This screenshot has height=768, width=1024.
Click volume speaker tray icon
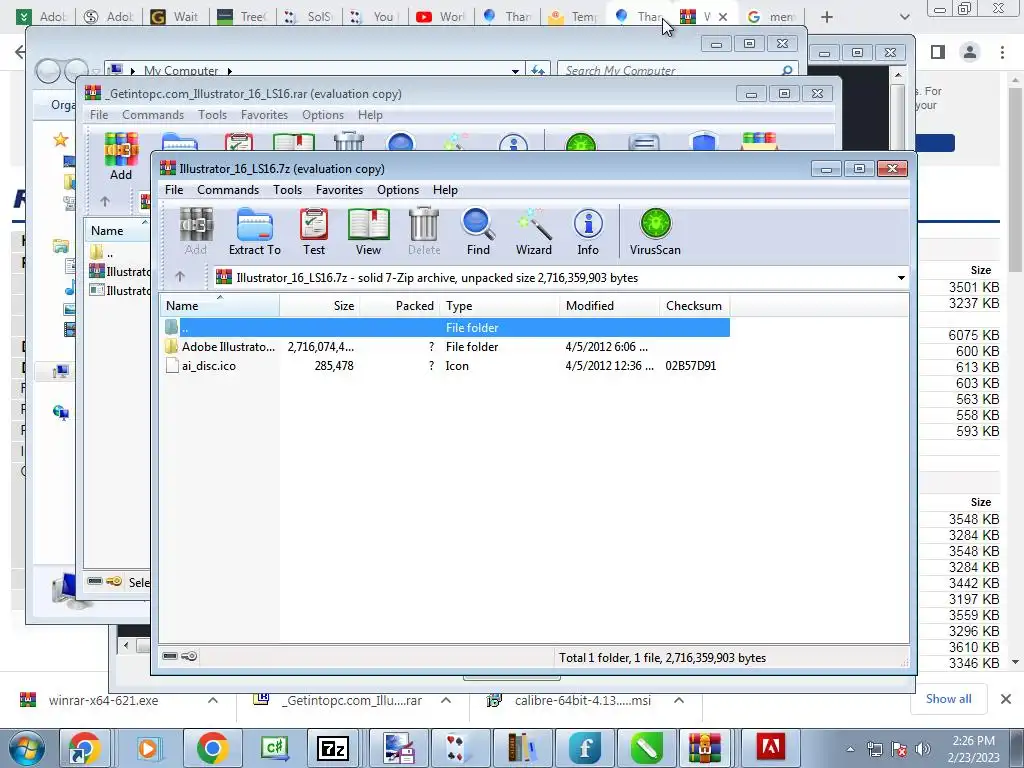point(923,749)
